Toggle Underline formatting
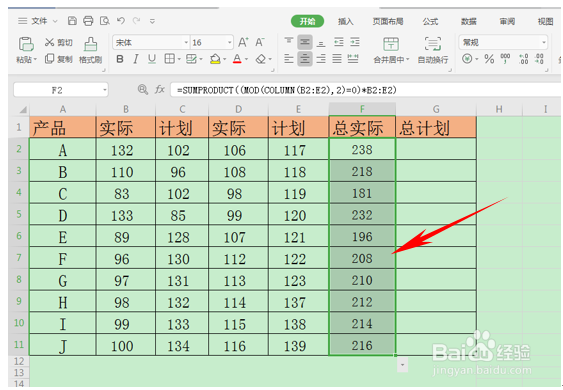The height and width of the screenshot is (390, 563). (152, 59)
